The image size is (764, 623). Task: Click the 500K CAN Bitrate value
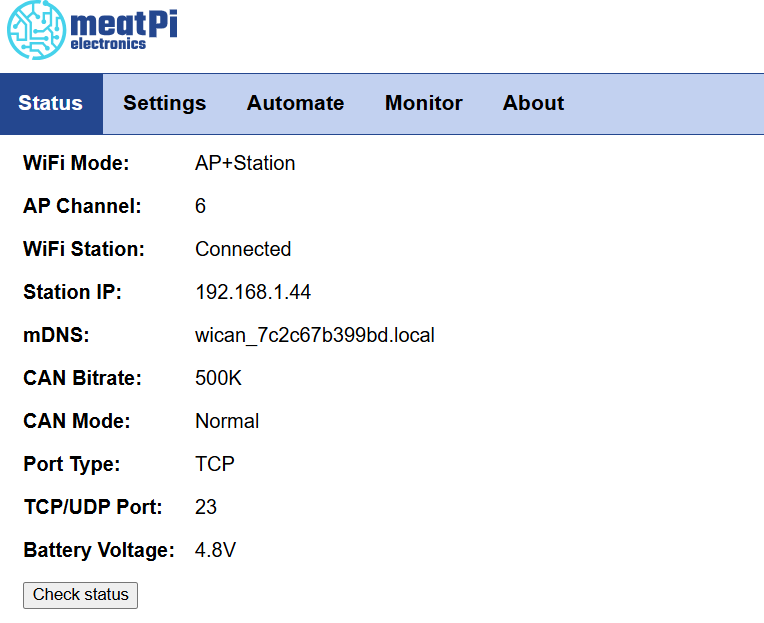tap(218, 378)
